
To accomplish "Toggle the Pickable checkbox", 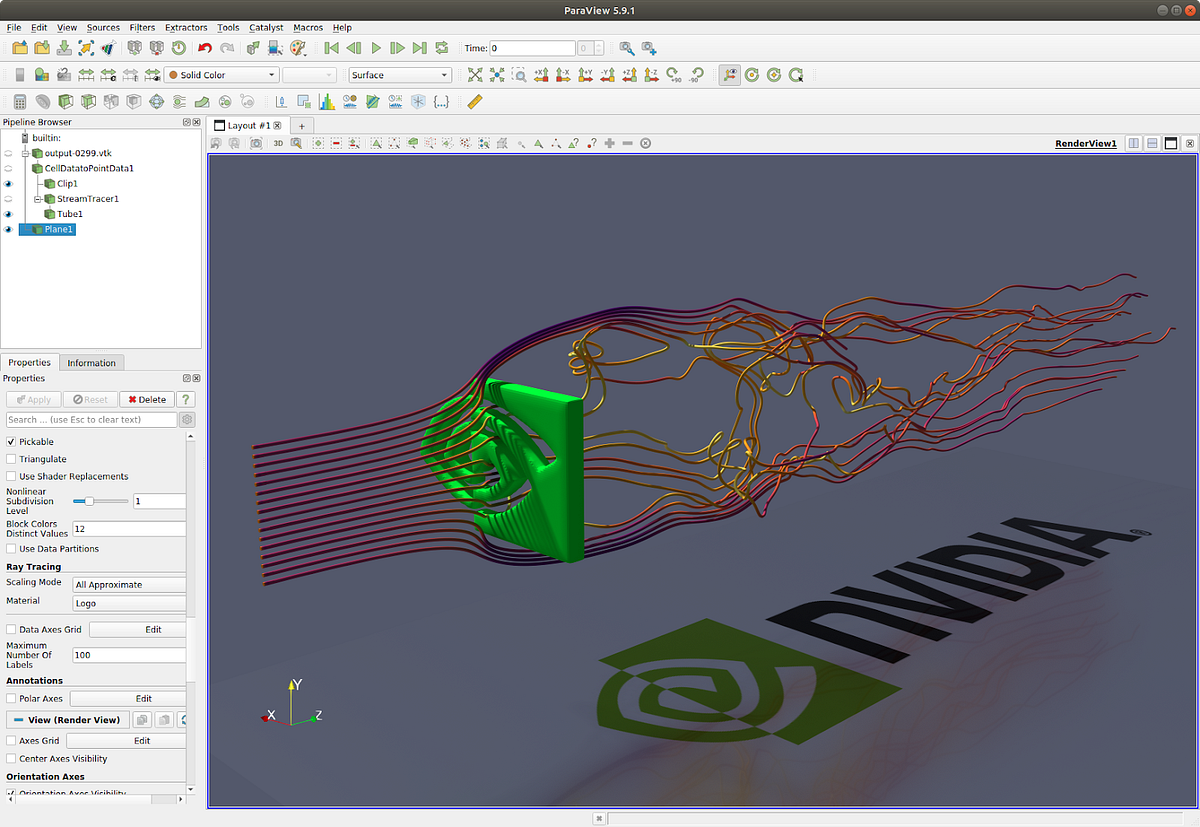I will [x=10, y=441].
